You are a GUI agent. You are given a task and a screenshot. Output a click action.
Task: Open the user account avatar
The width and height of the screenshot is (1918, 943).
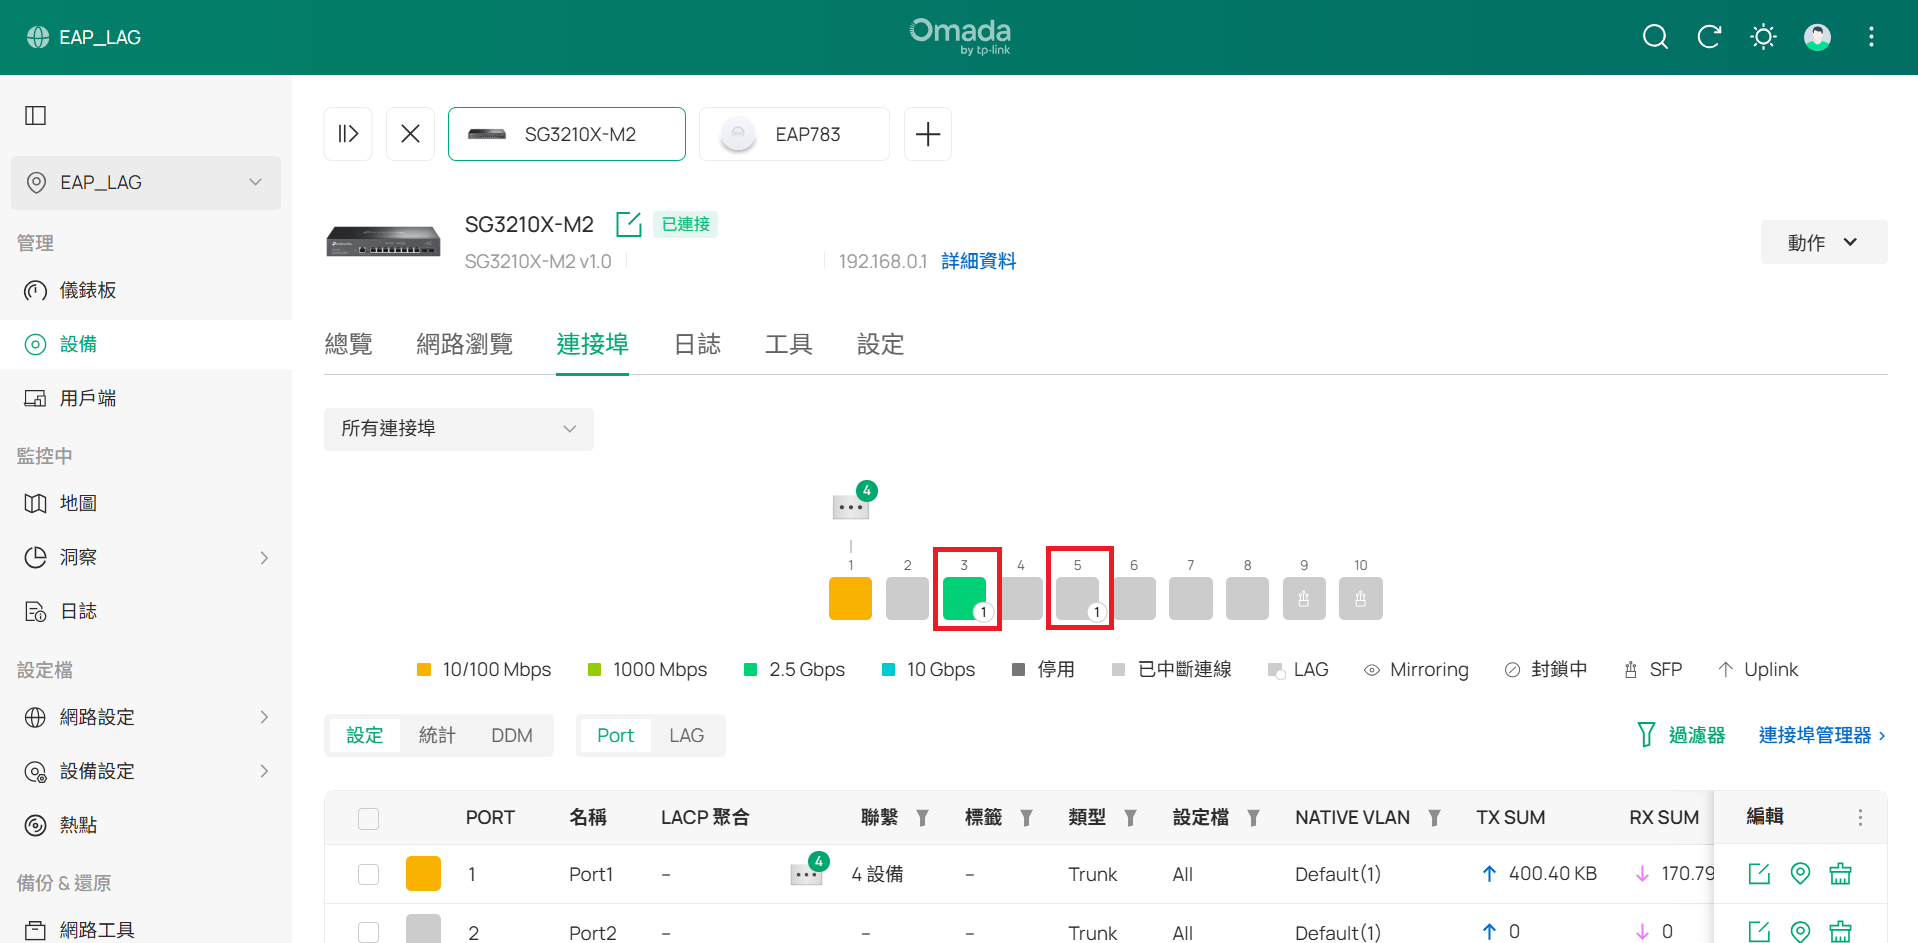coord(1817,37)
